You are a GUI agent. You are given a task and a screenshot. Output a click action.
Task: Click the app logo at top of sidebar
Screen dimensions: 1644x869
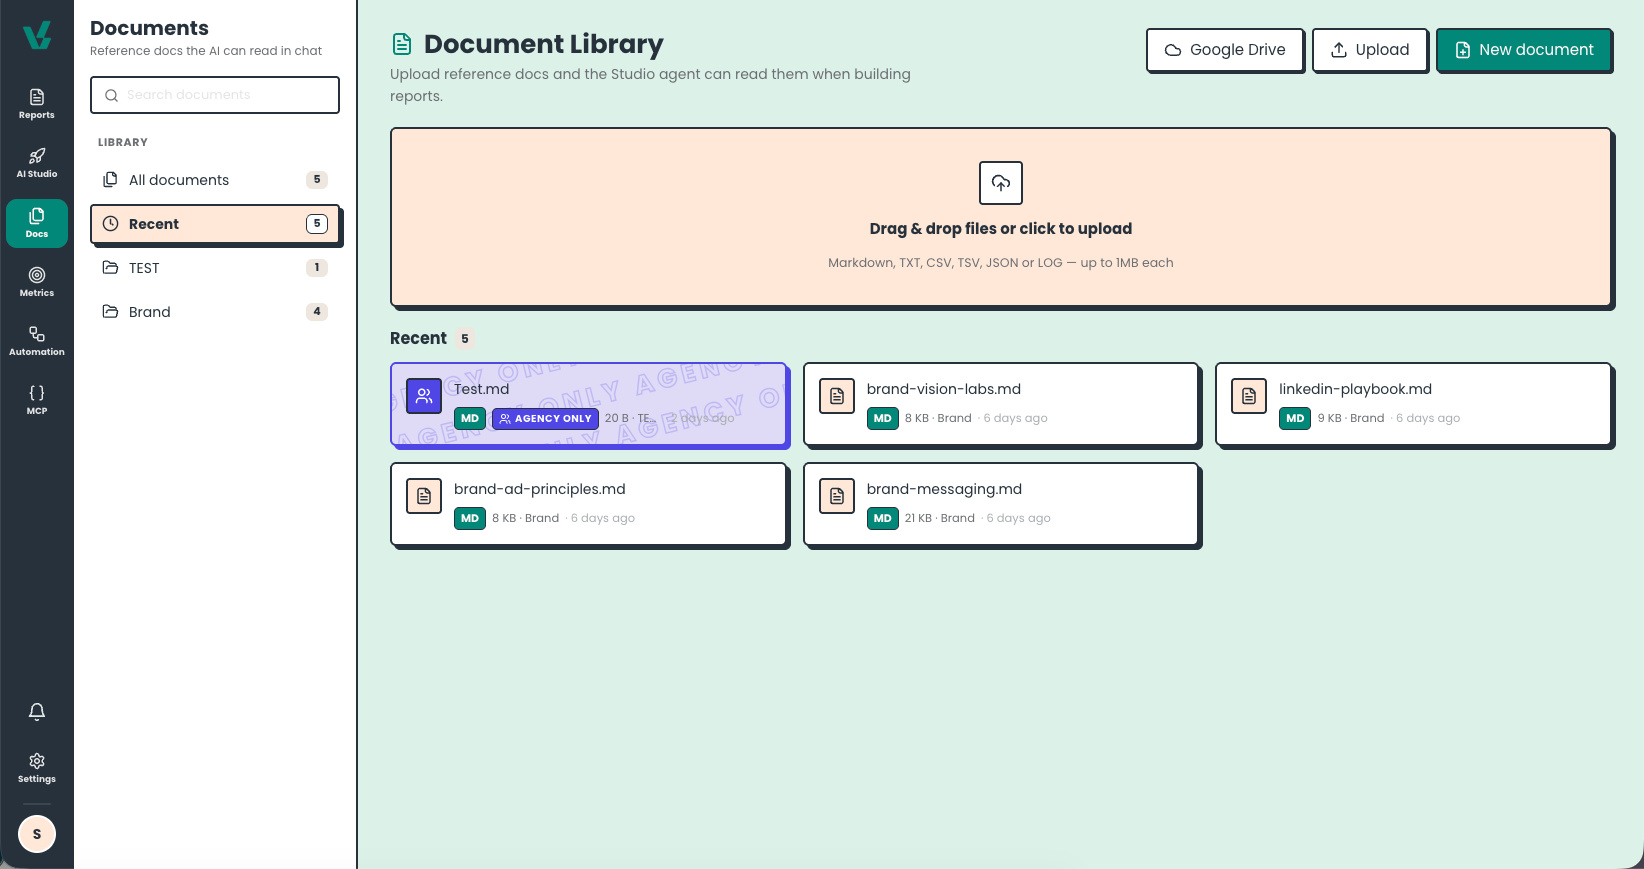tap(37, 36)
